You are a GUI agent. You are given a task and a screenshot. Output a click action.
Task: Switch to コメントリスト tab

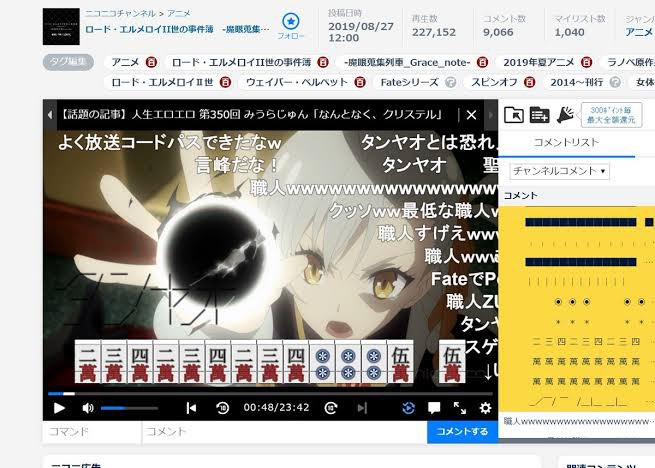[x=566, y=142]
